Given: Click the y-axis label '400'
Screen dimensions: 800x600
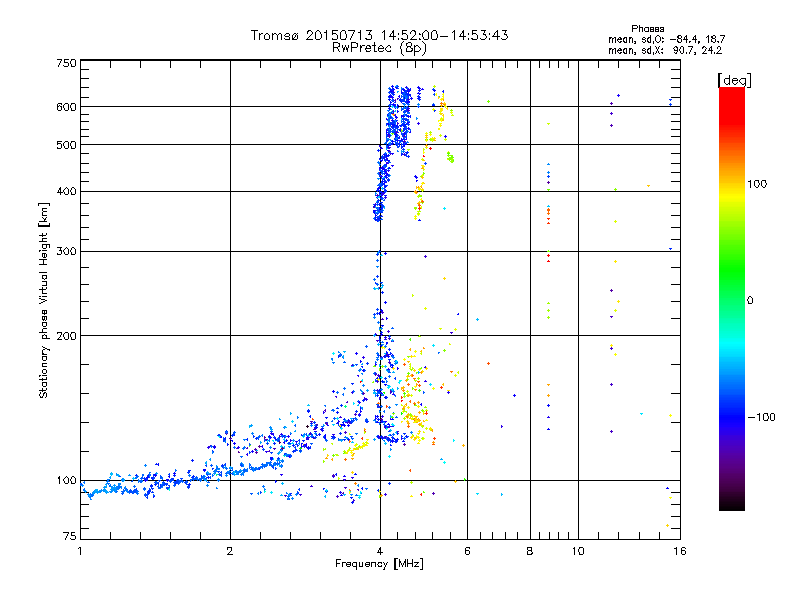Looking at the screenshot, I should [x=66, y=191].
